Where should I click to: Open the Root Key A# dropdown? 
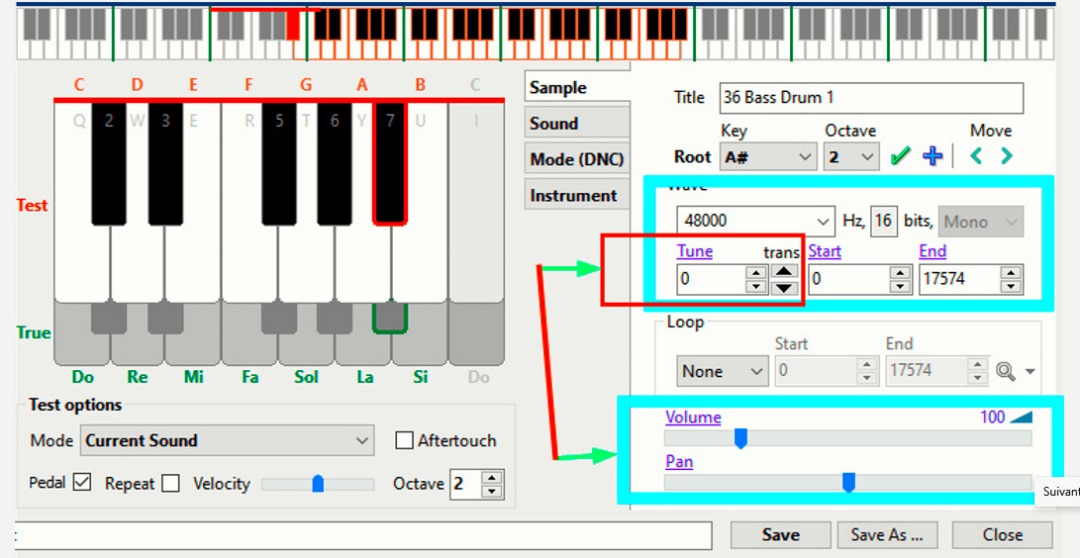click(x=768, y=157)
